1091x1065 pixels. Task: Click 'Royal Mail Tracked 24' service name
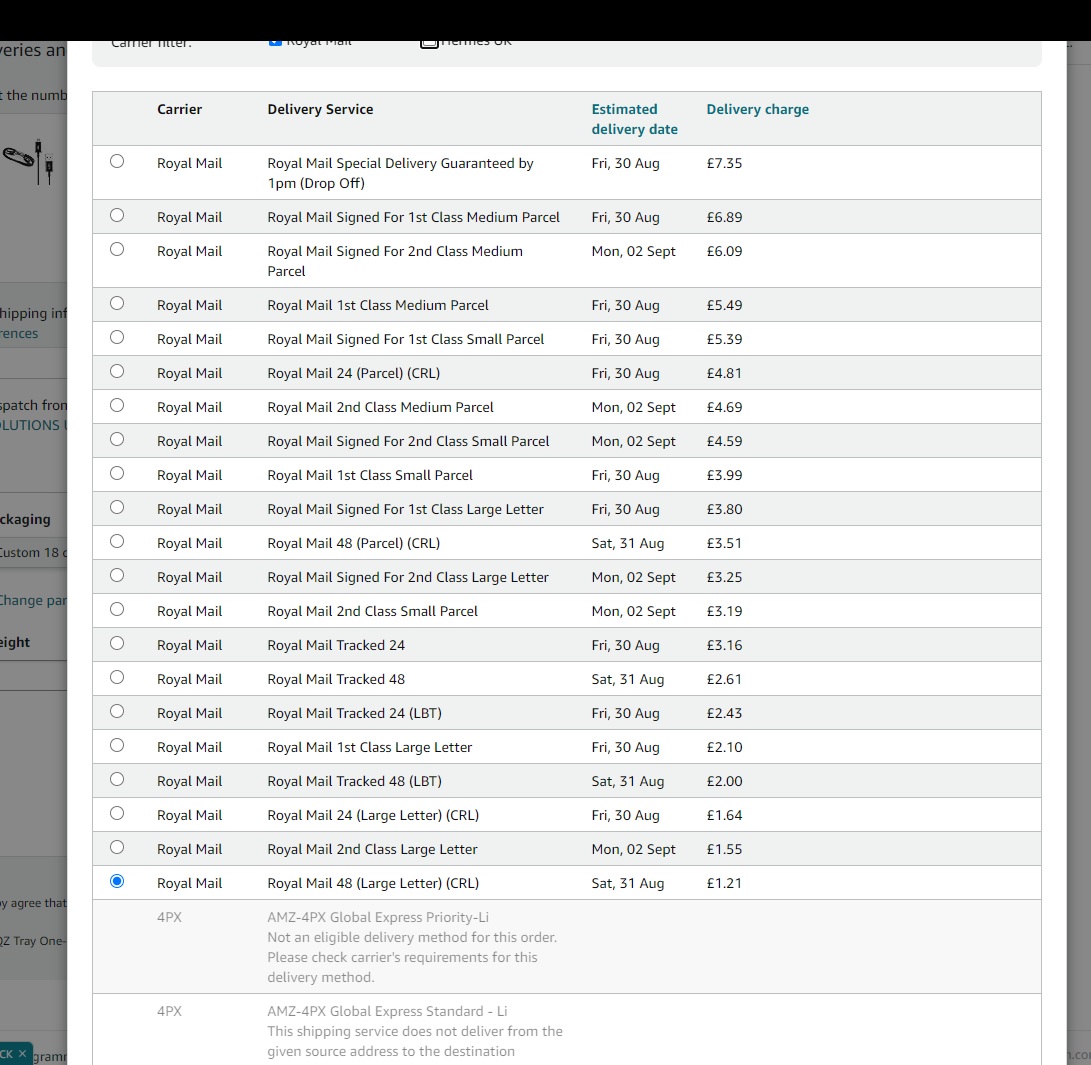[x=336, y=646]
